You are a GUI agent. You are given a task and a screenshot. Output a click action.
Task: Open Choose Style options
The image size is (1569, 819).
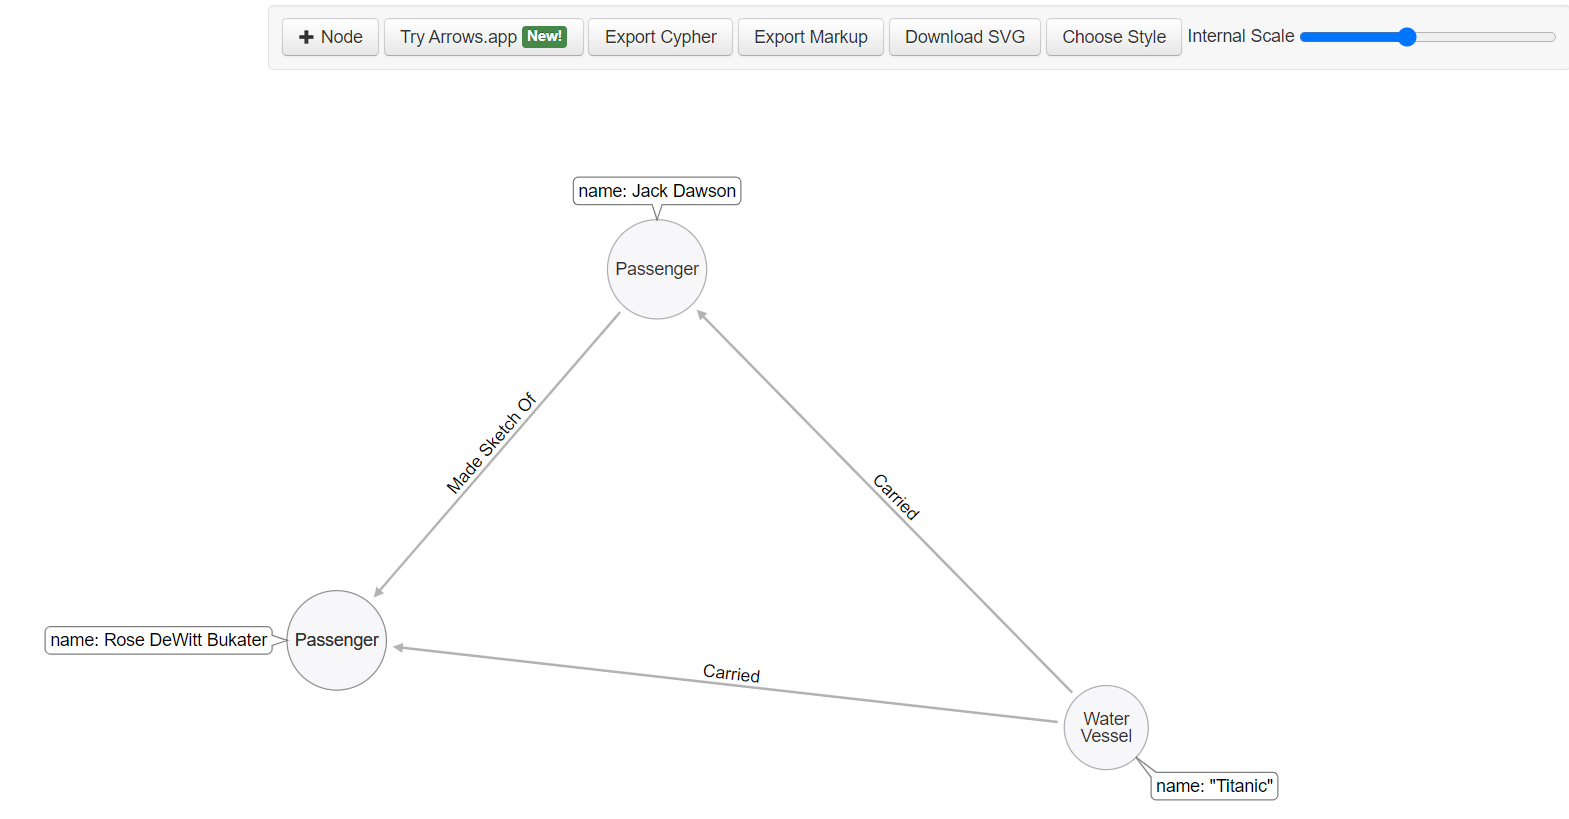click(1113, 37)
